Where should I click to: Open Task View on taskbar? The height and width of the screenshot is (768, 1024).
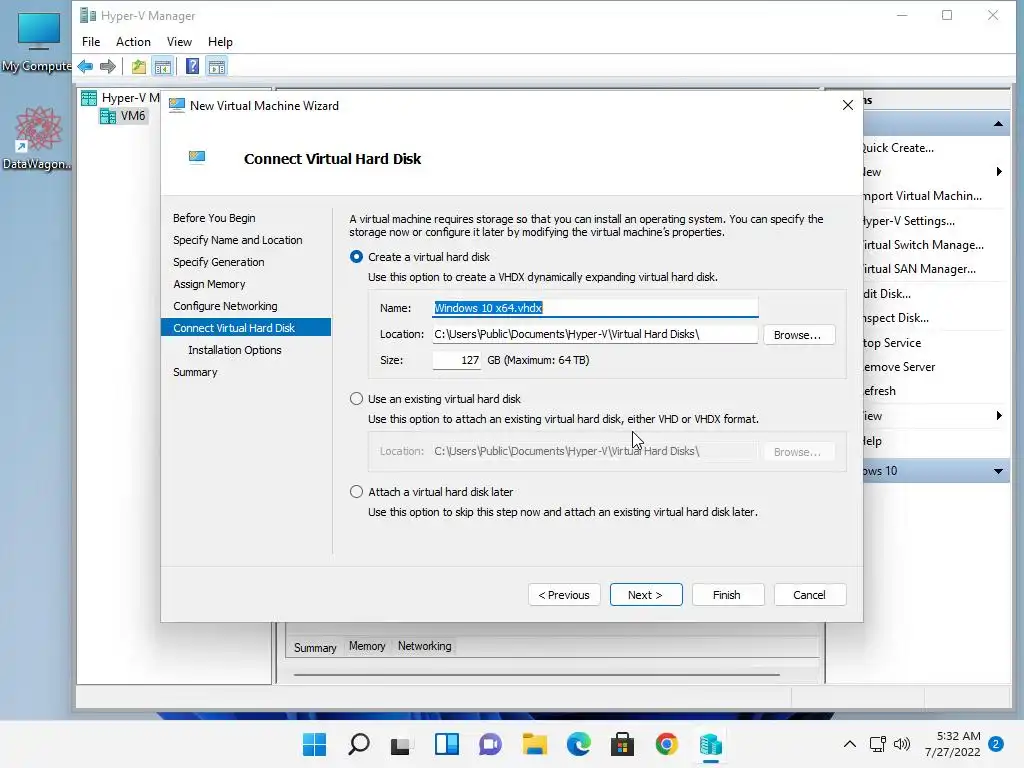click(400, 744)
